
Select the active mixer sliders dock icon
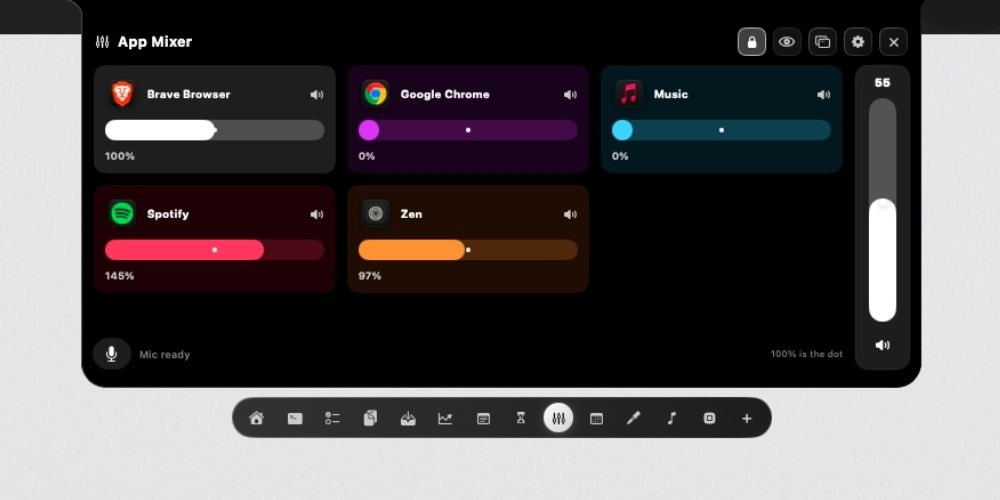point(558,418)
